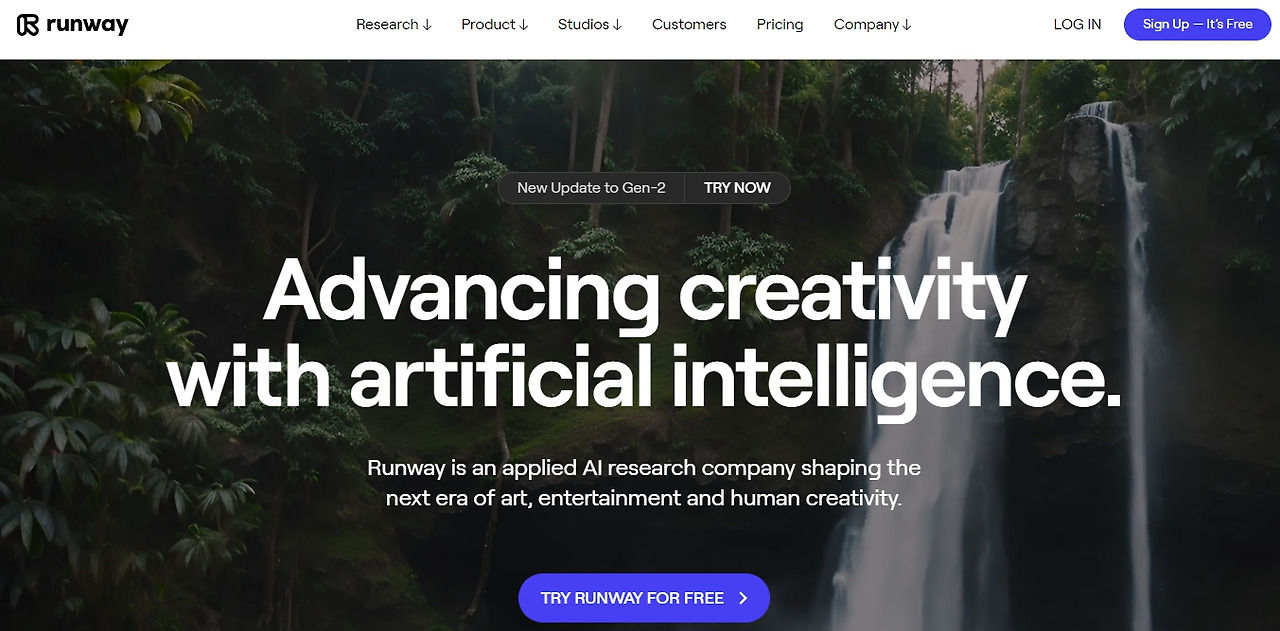Click the LOG IN link

(x=1077, y=24)
